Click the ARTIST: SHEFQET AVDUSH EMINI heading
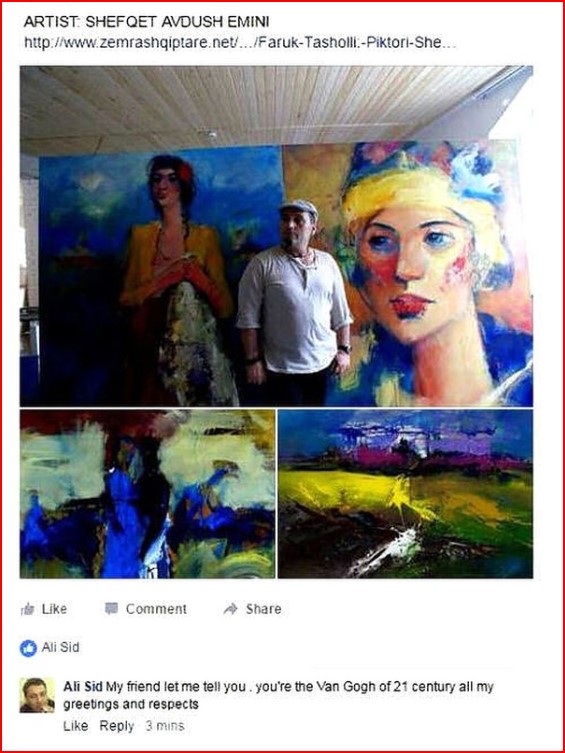 click(x=146, y=22)
